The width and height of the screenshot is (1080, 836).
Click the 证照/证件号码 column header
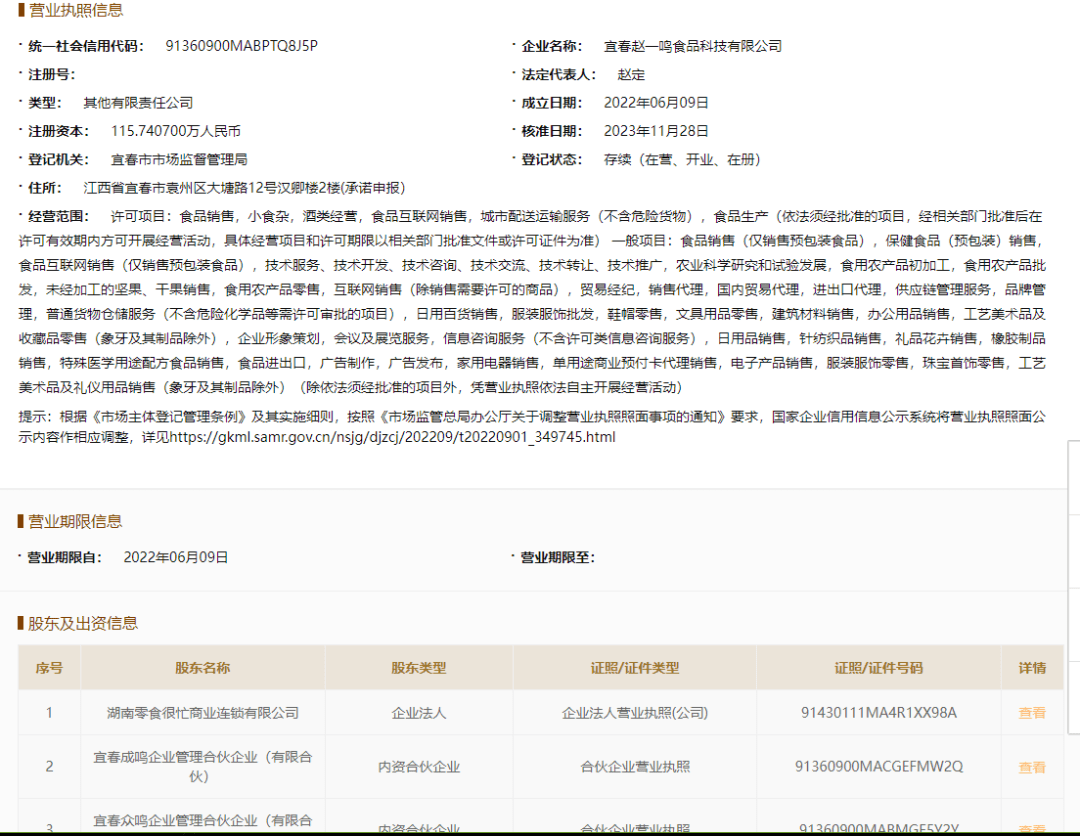879,668
